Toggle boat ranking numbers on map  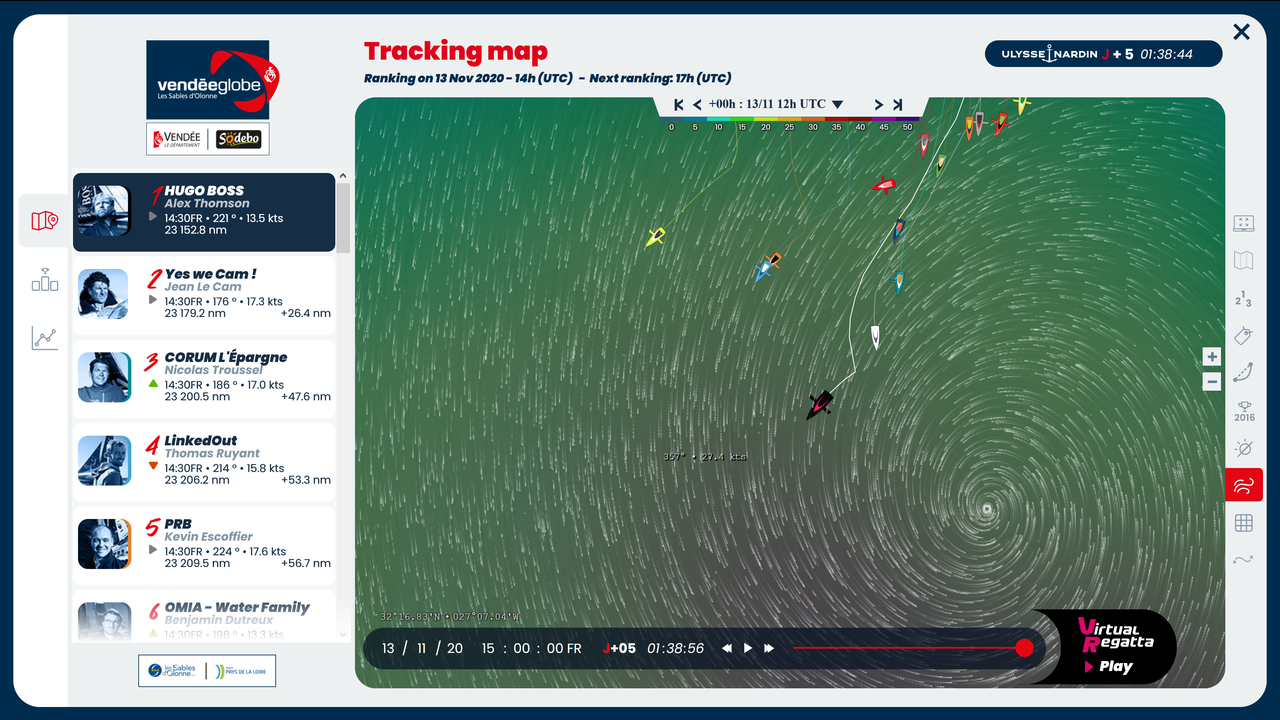1244,298
